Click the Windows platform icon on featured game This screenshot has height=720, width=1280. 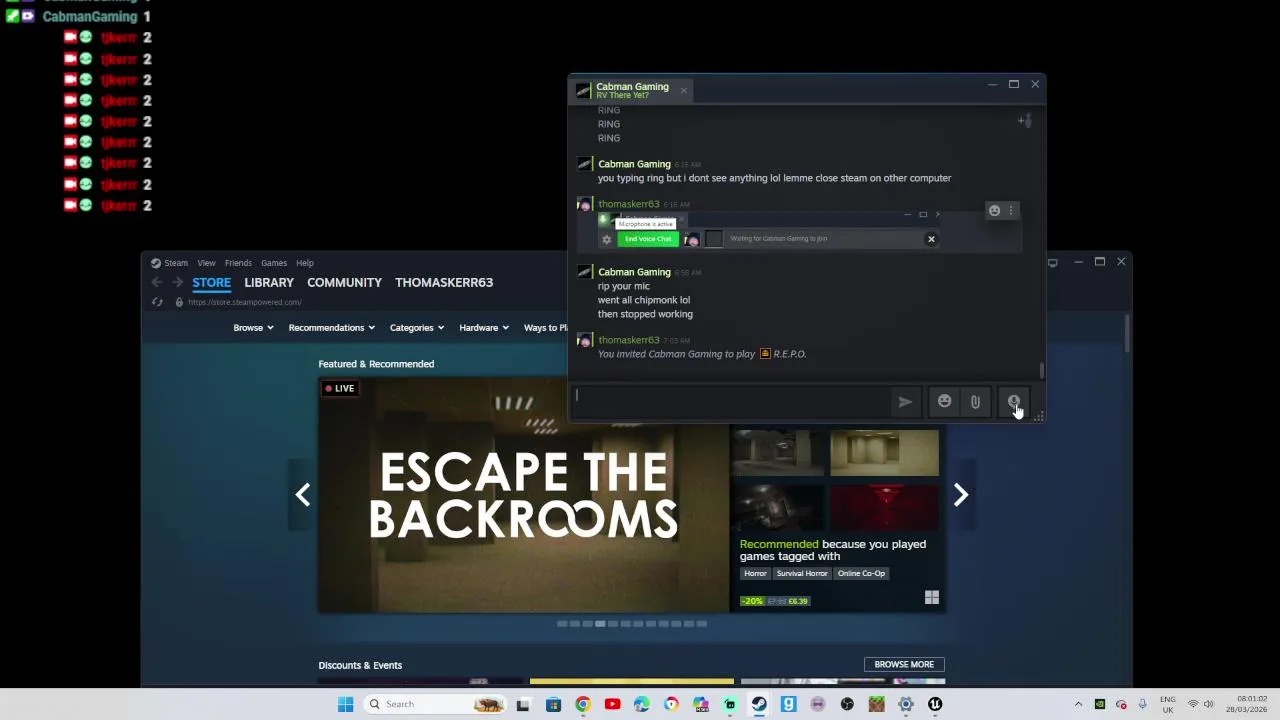[932, 598]
